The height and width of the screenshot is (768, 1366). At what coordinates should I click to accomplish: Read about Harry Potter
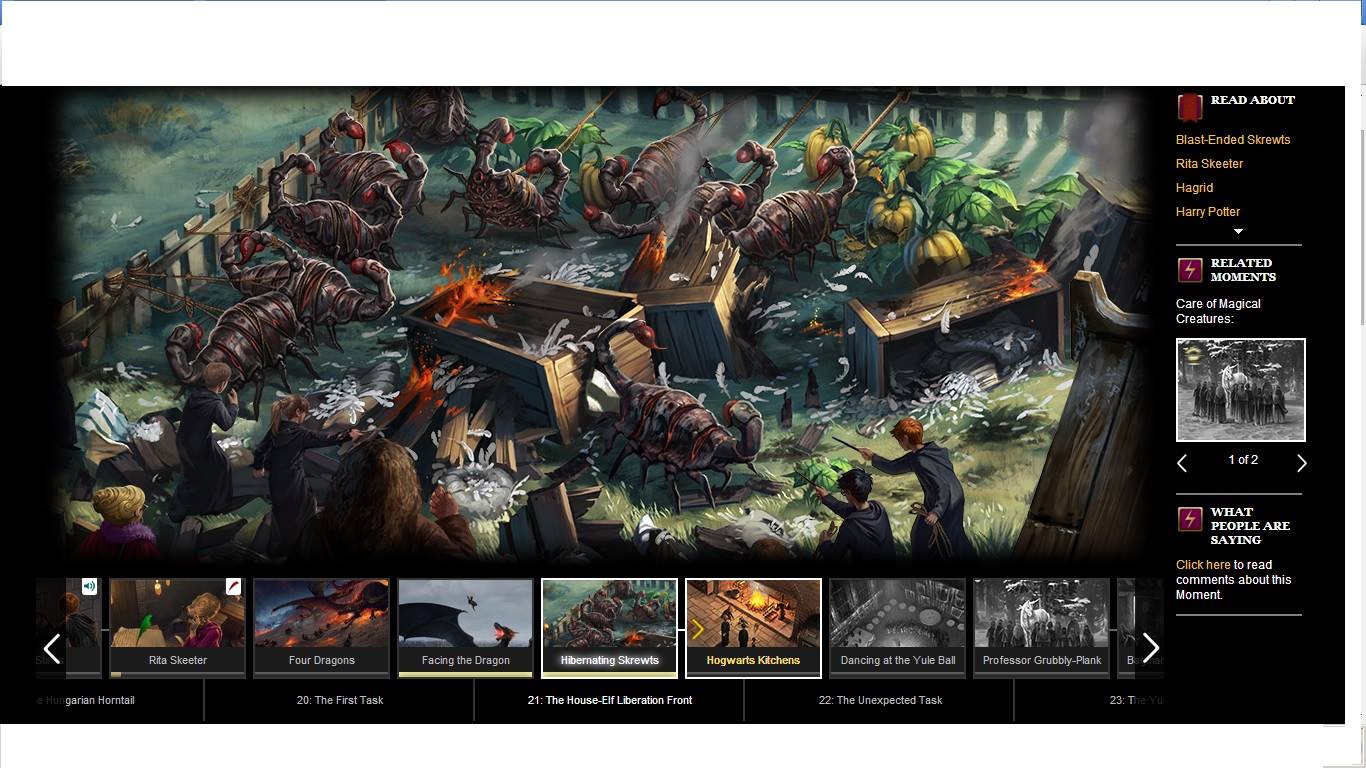pos(1208,212)
